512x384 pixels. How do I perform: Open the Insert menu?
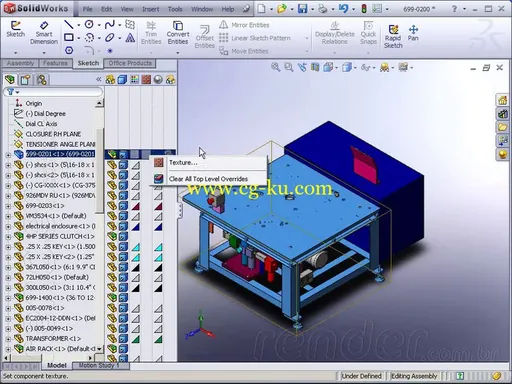pos(151,9)
